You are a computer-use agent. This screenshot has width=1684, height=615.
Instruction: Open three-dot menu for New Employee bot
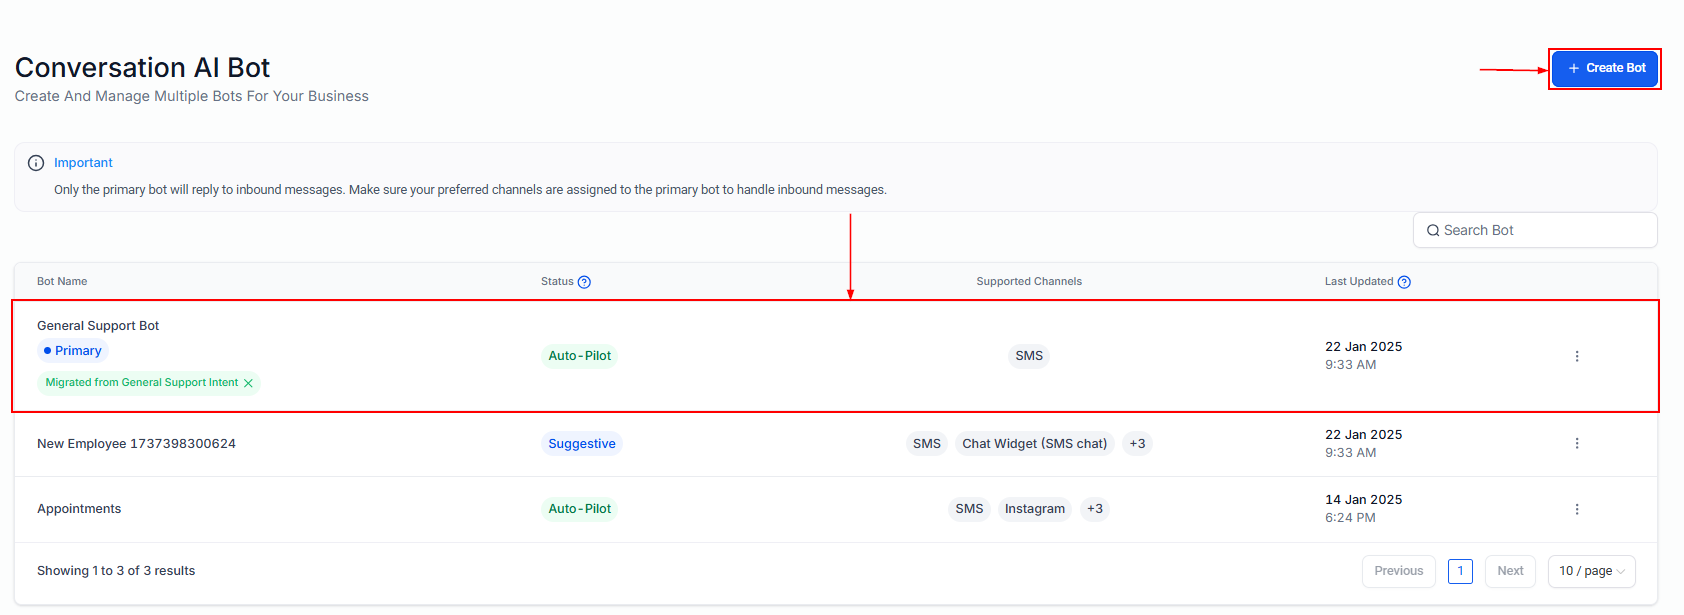[1577, 443]
